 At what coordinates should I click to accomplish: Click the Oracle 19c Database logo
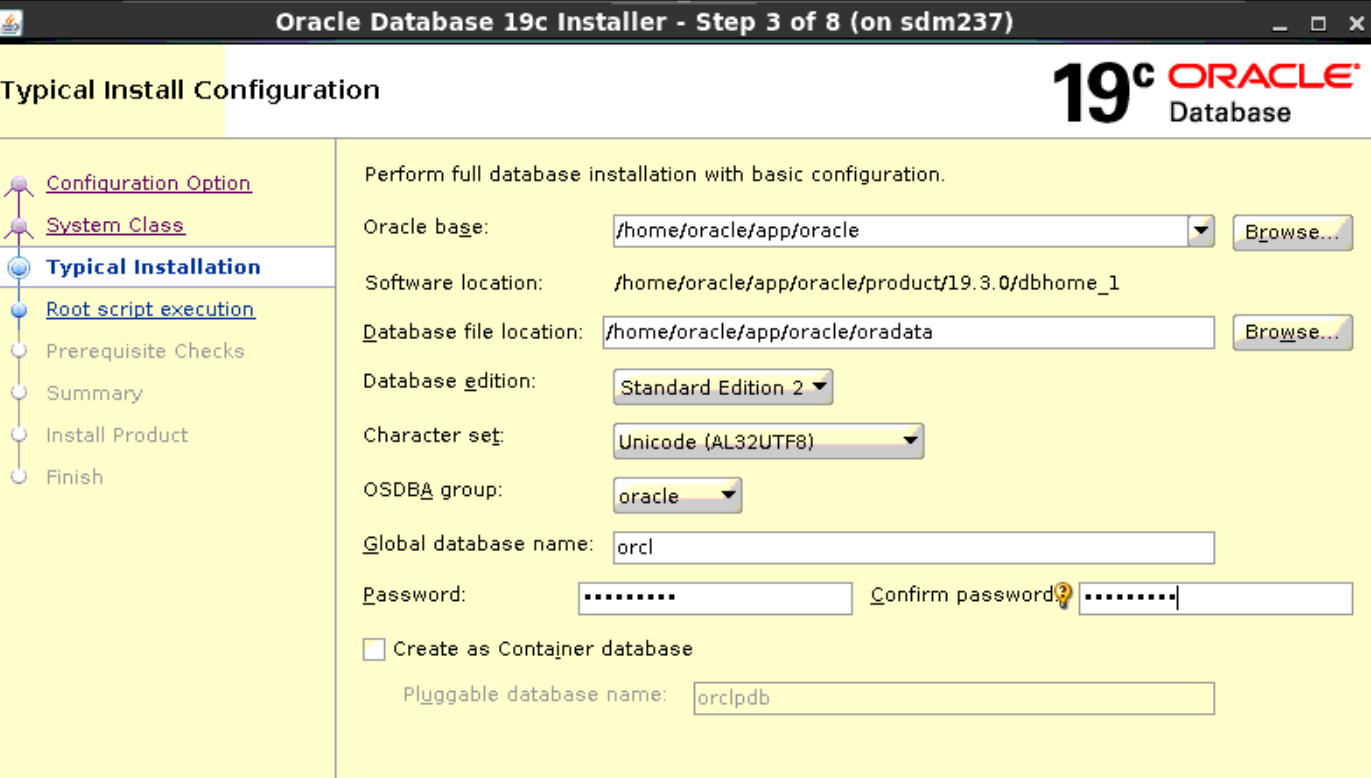(x=1207, y=93)
